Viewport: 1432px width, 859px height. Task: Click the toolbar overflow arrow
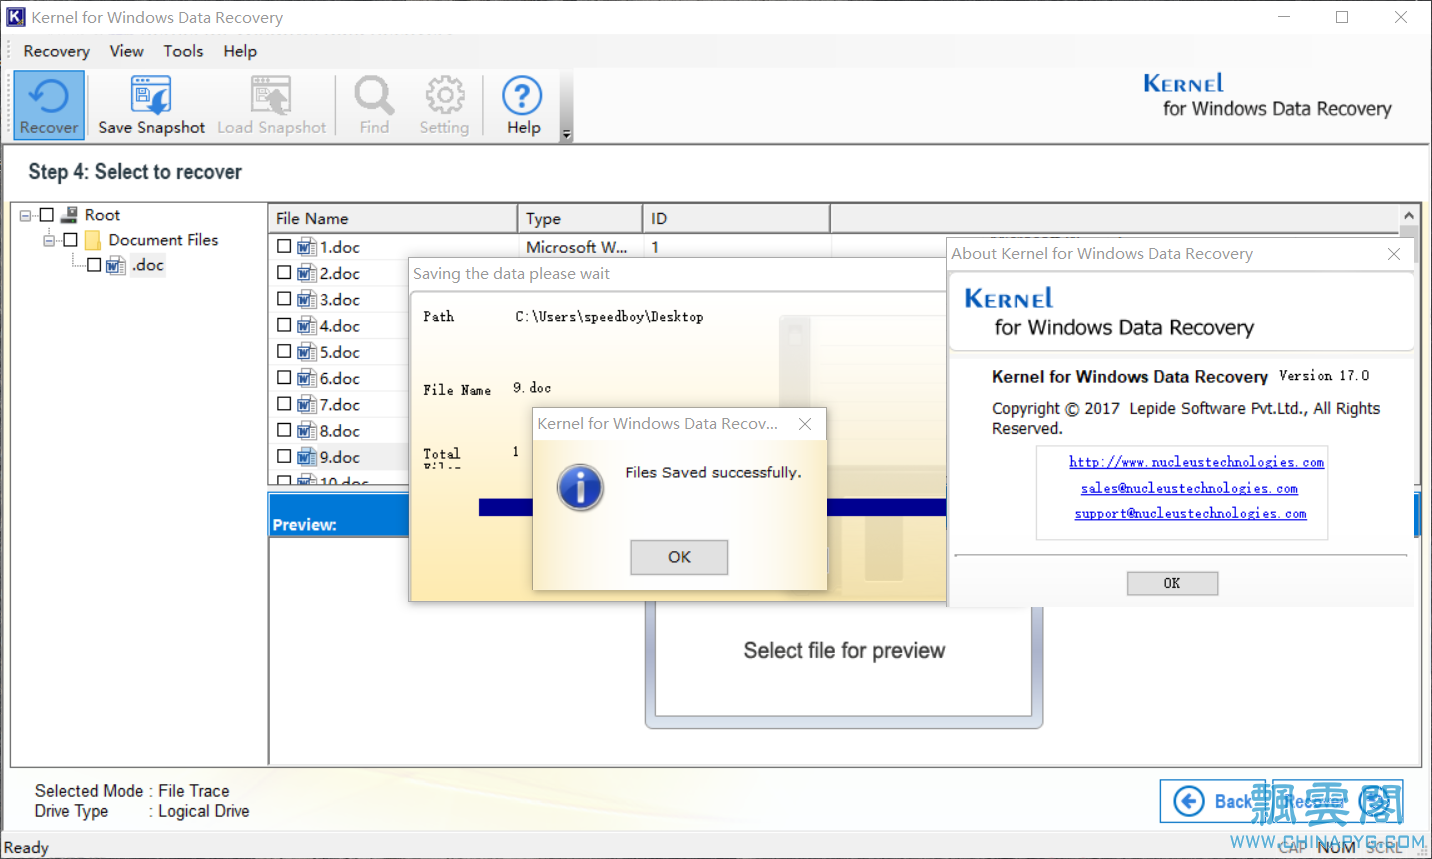(566, 134)
